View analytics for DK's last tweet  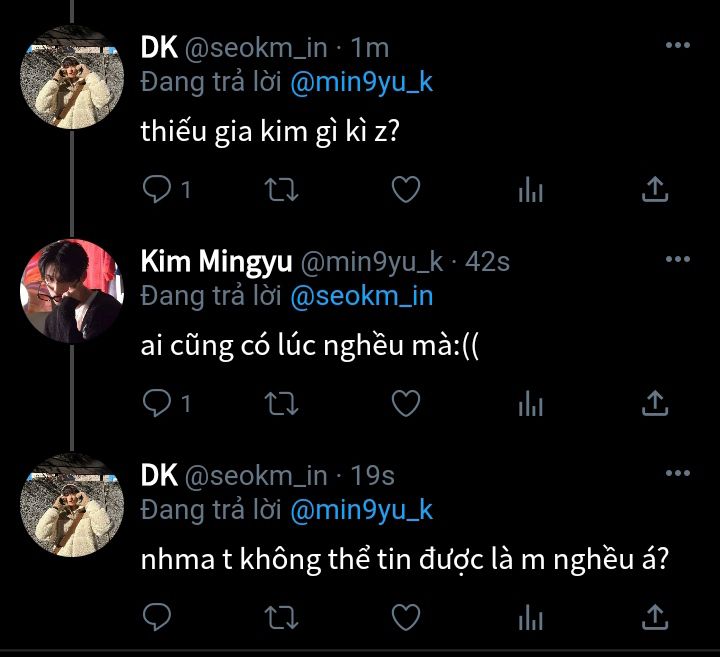pyautogui.click(x=530, y=616)
